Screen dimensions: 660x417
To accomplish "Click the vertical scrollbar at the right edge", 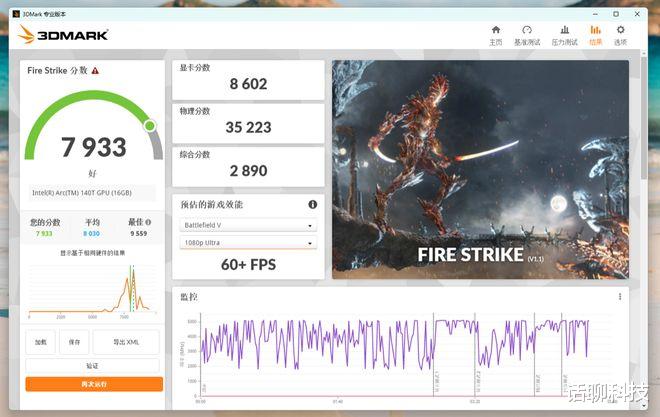I will click(644, 118).
